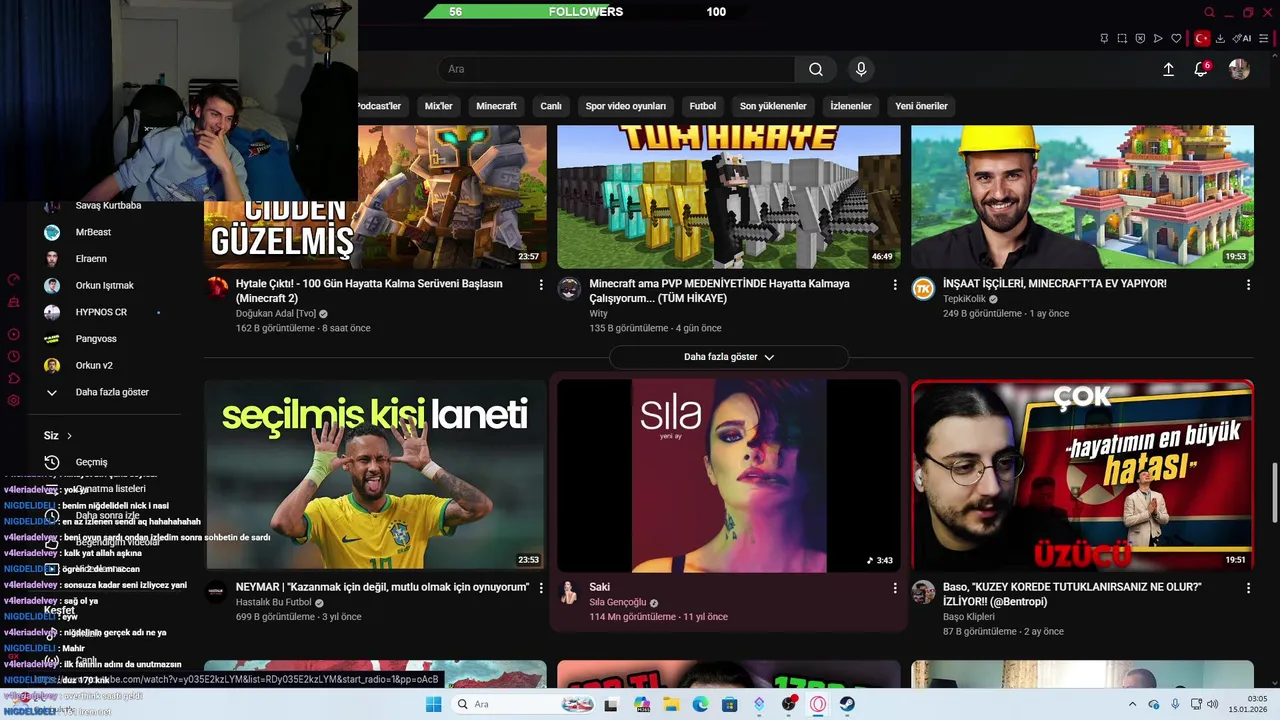Open options menu for Baso KUZEY KOREDE video
The image size is (1280, 720).
tap(1248, 588)
